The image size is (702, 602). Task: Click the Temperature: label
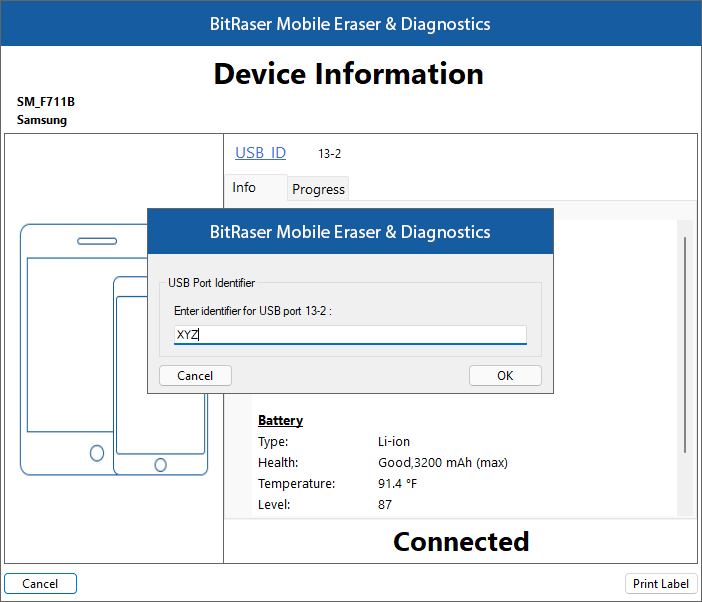point(296,483)
